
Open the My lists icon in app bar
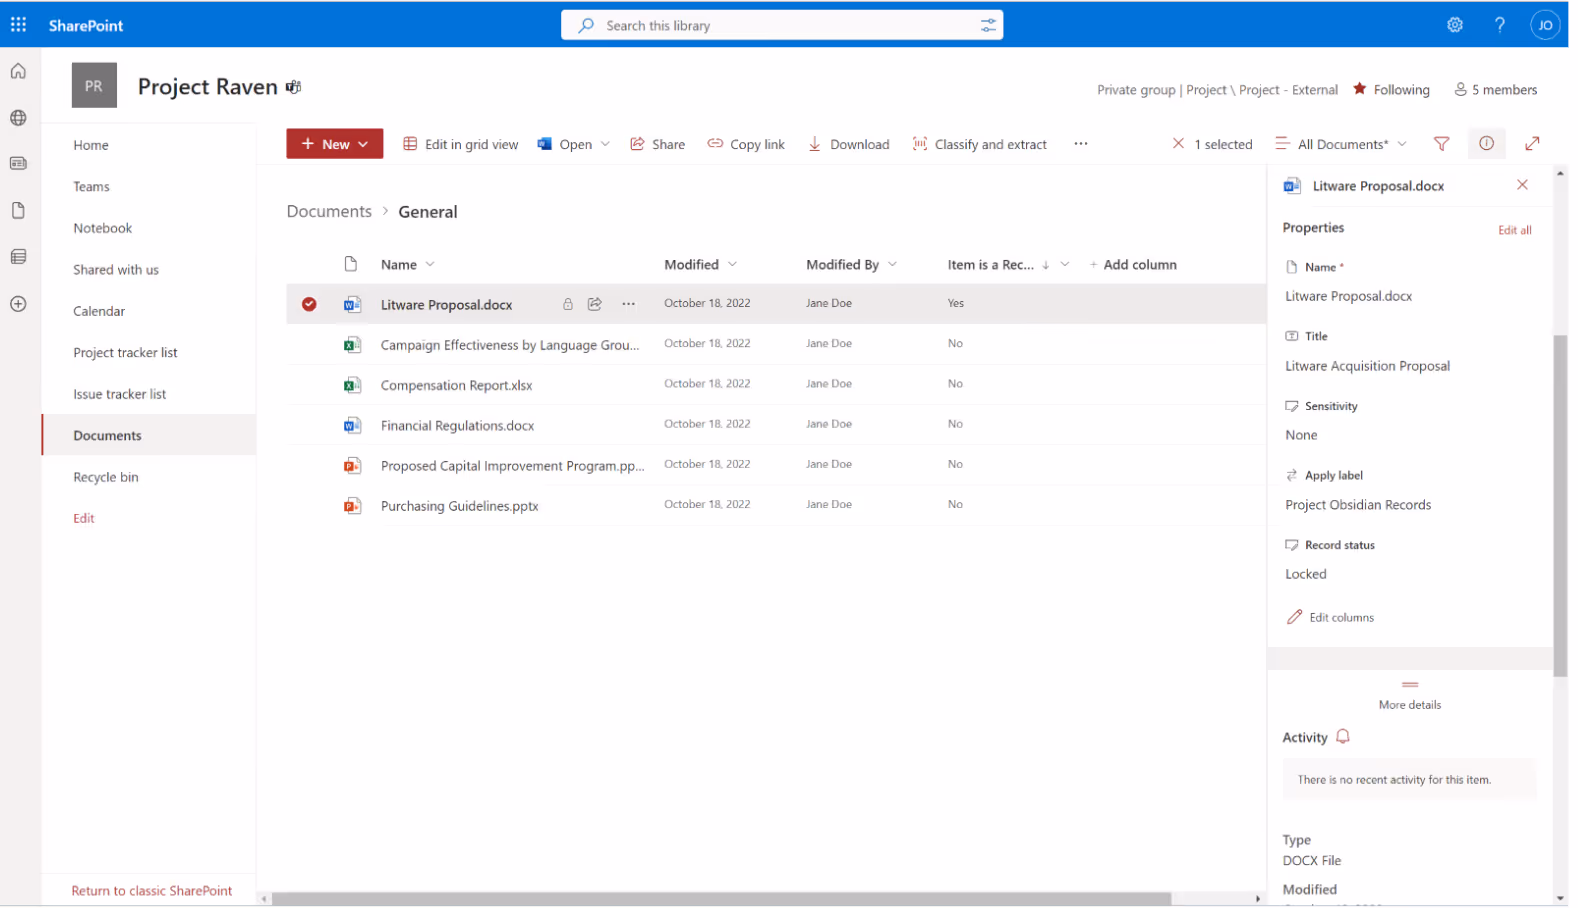[18, 257]
